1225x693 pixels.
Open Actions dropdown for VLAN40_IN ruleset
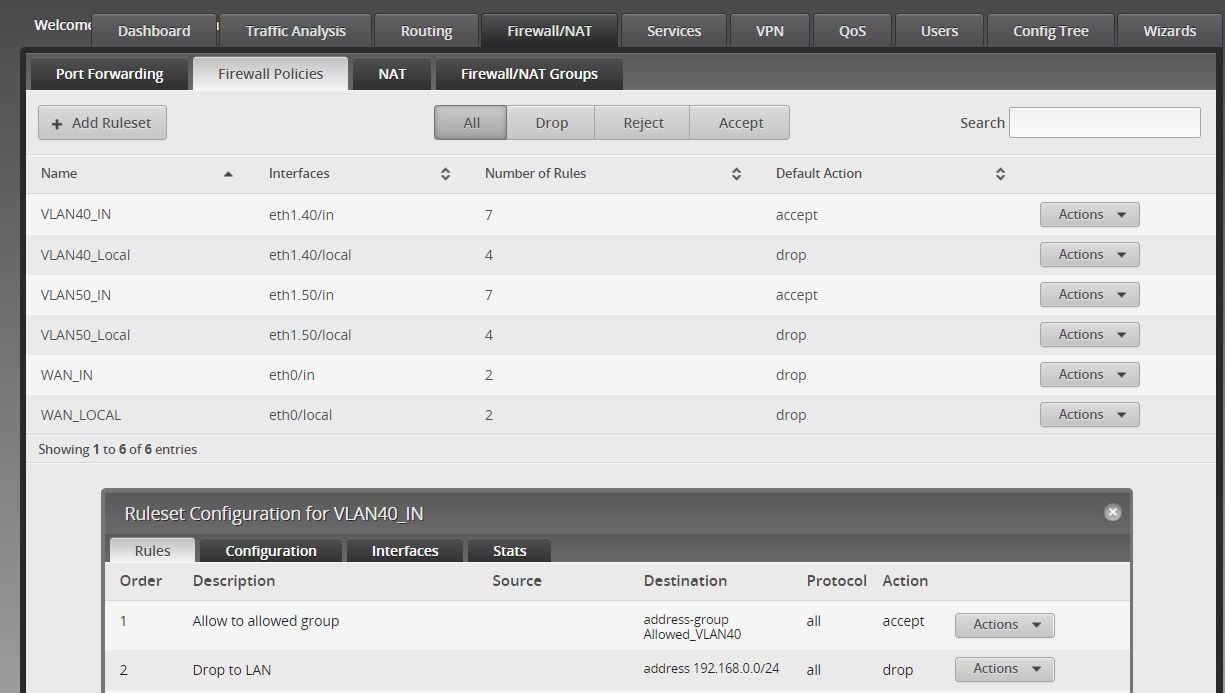click(1089, 215)
